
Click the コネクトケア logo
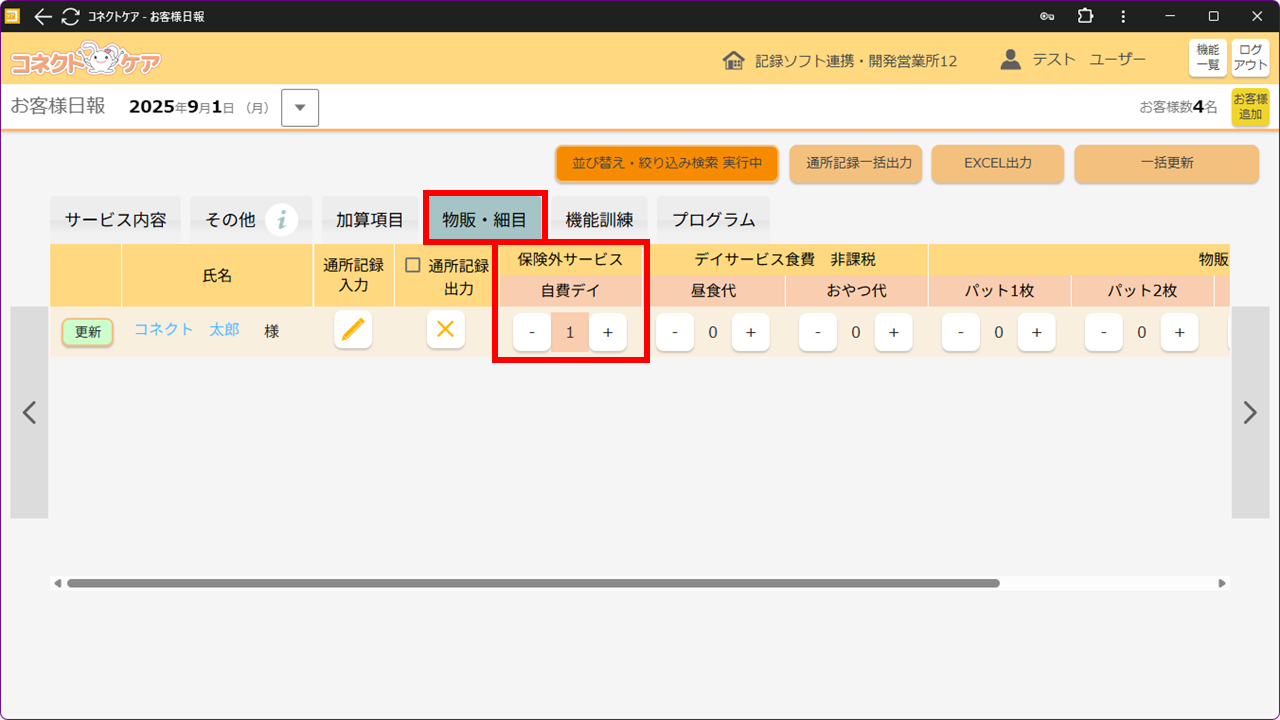(x=85, y=60)
